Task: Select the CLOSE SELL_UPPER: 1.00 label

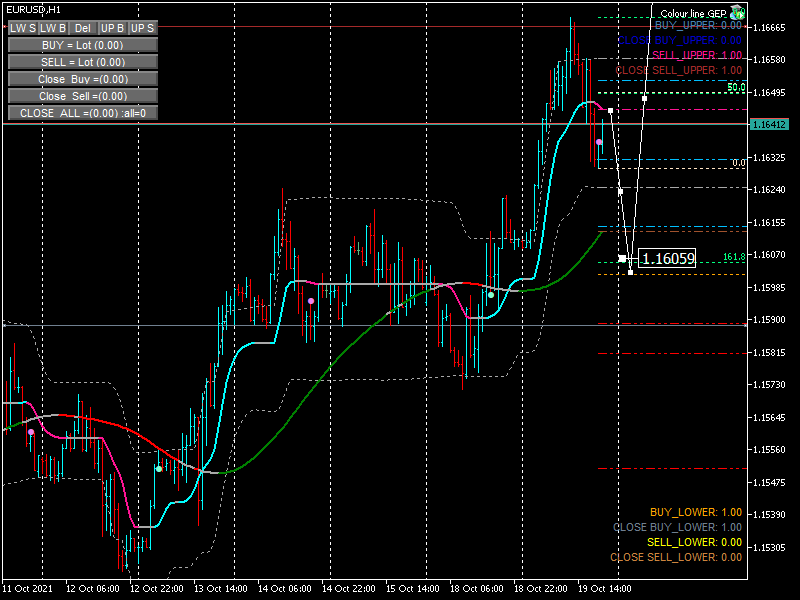Action: 679,70
